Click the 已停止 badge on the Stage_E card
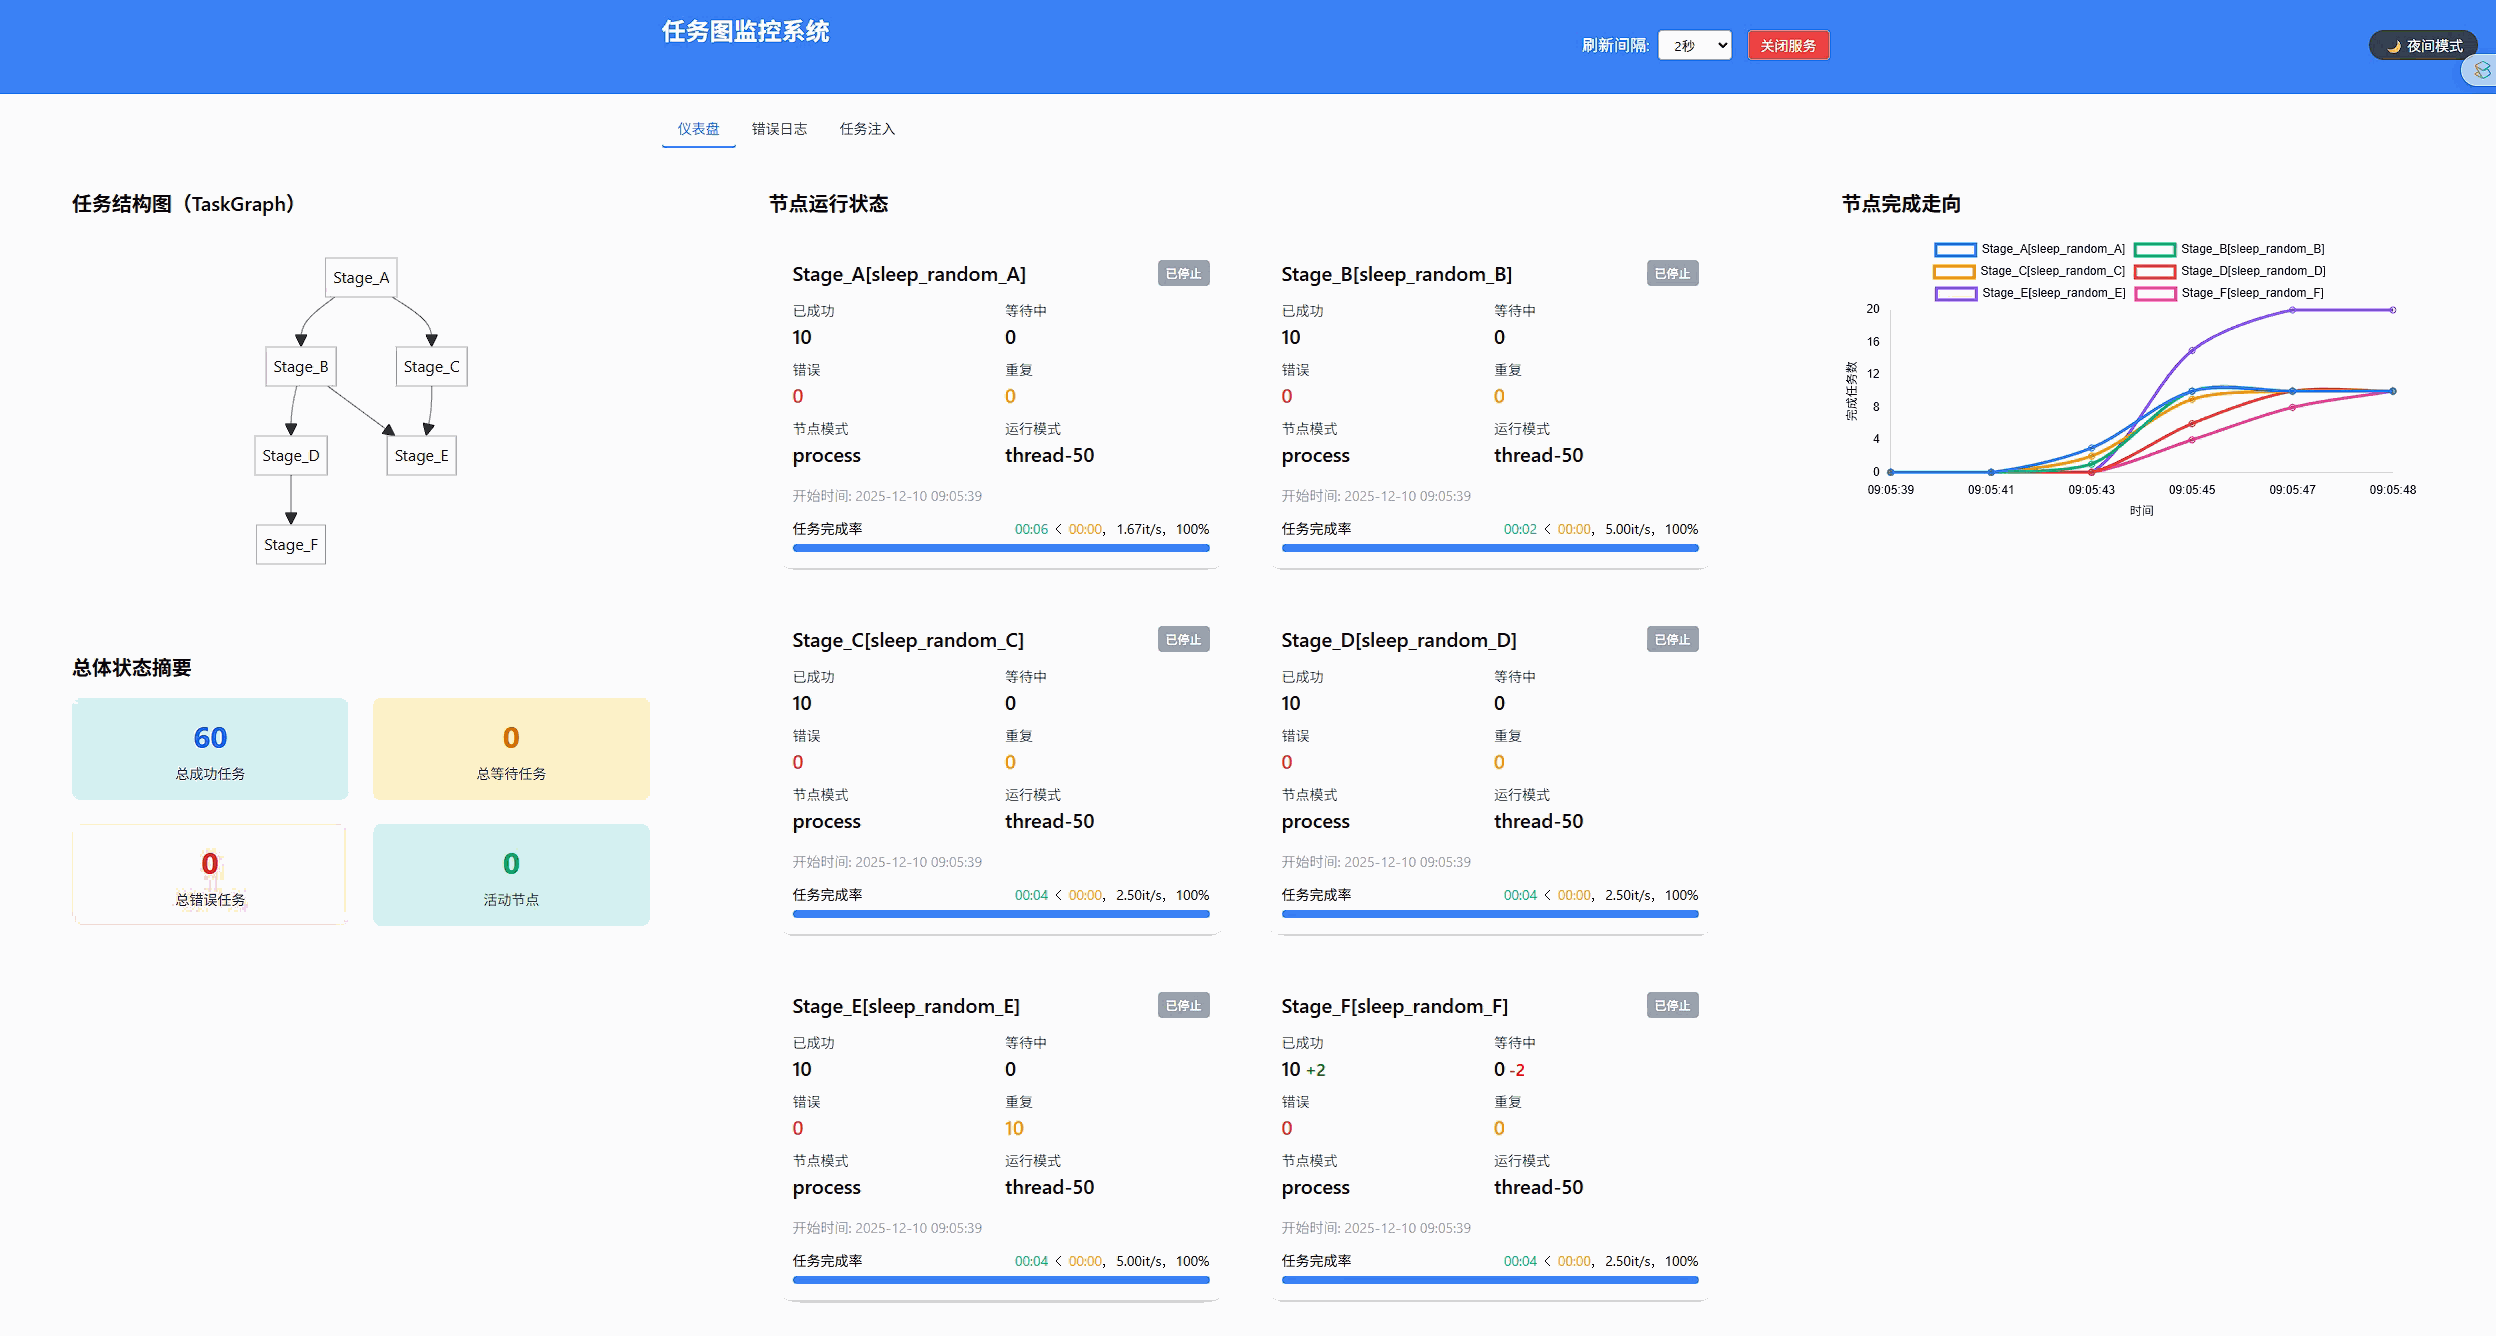The width and height of the screenshot is (2496, 1336). click(1184, 1005)
